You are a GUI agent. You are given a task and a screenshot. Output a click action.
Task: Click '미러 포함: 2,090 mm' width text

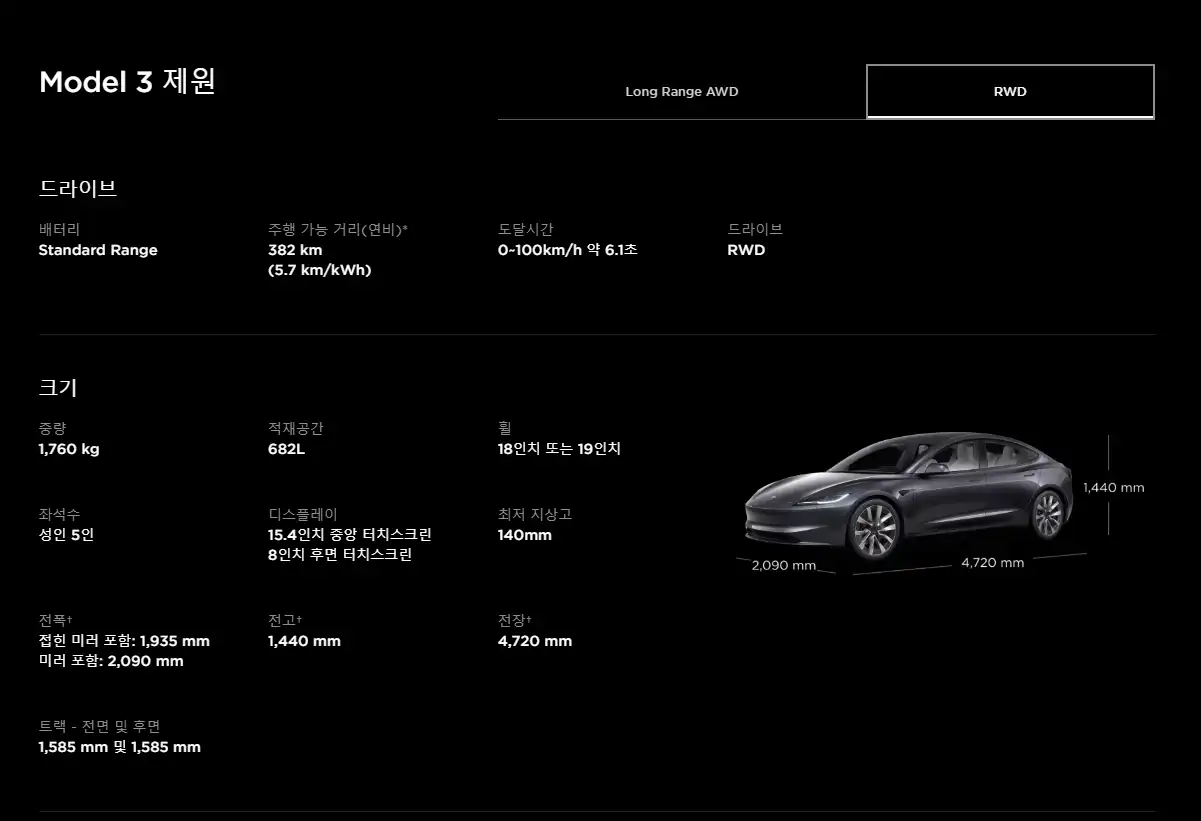tap(111, 661)
